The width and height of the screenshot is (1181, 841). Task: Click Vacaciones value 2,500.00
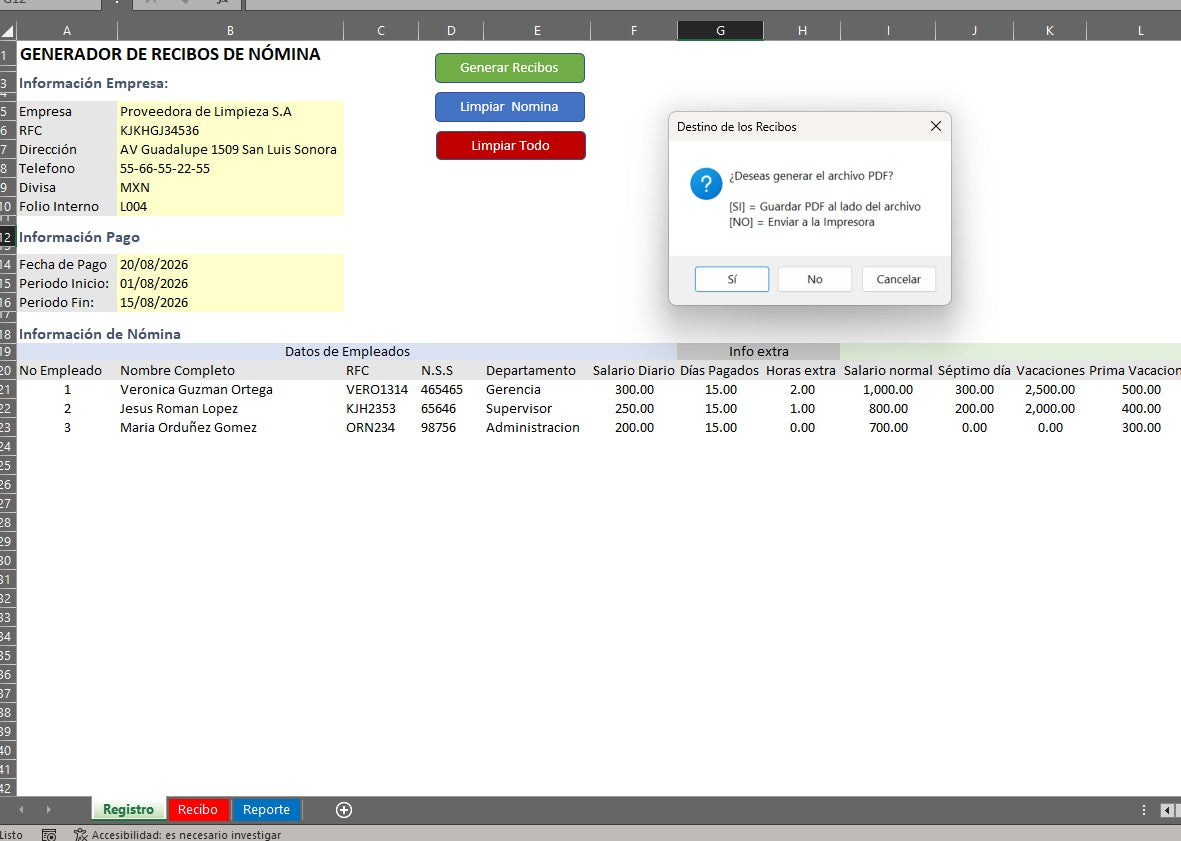[x=1050, y=389]
